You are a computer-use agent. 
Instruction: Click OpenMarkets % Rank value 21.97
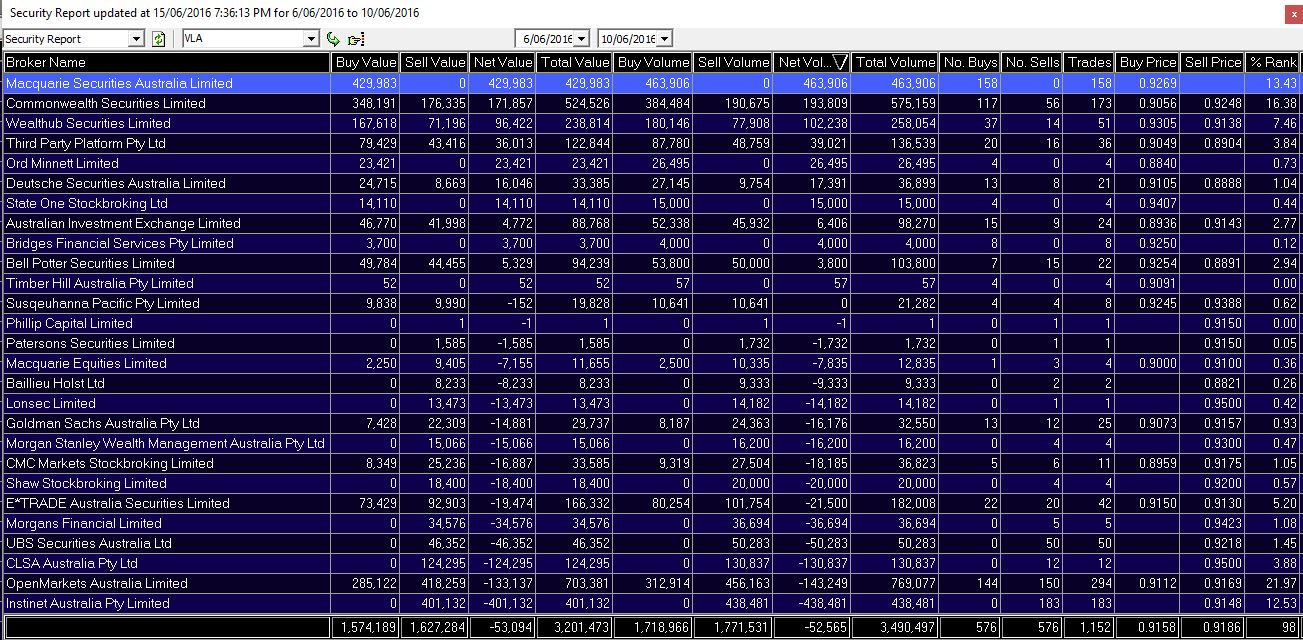tap(1273, 583)
